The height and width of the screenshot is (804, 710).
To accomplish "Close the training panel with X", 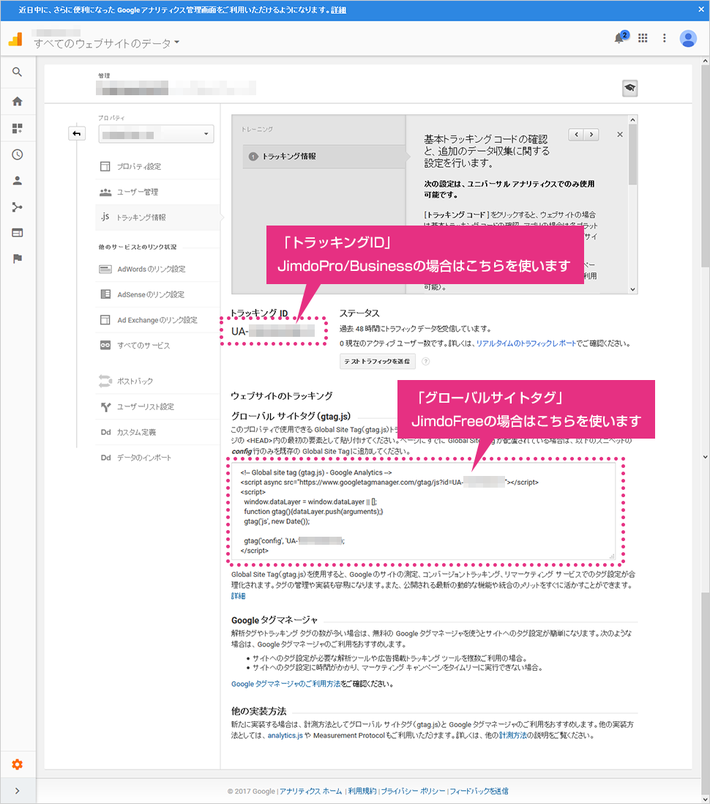I will click(x=620, y=134).
